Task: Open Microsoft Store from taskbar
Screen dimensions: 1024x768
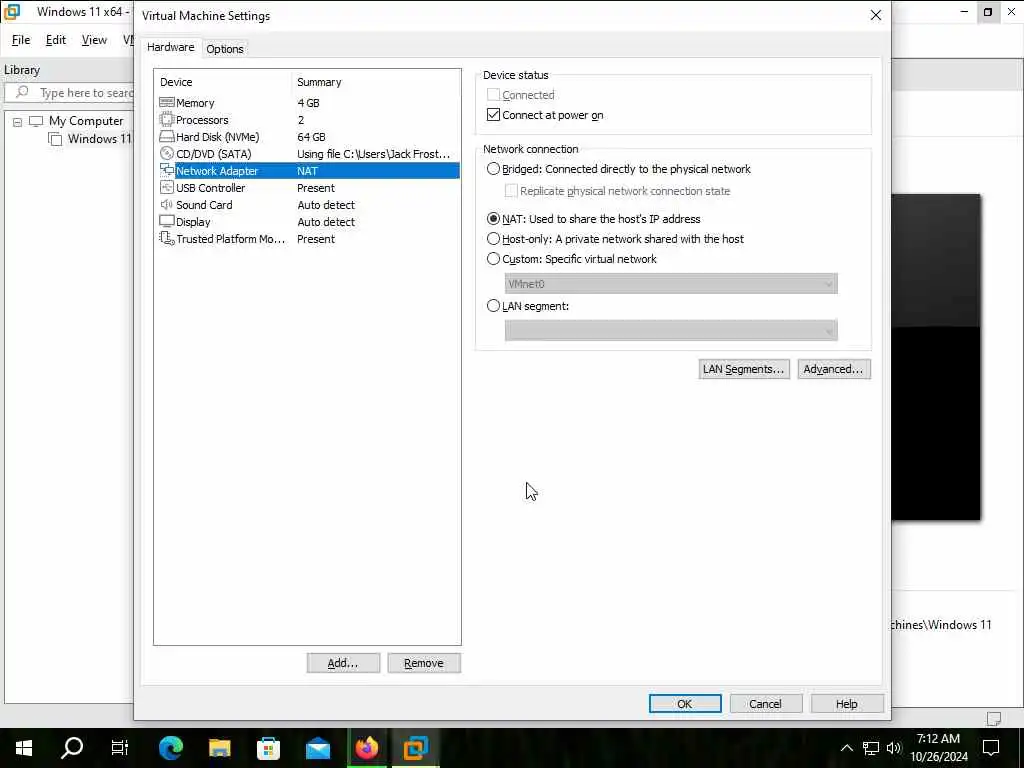Action: click(268, 748)
